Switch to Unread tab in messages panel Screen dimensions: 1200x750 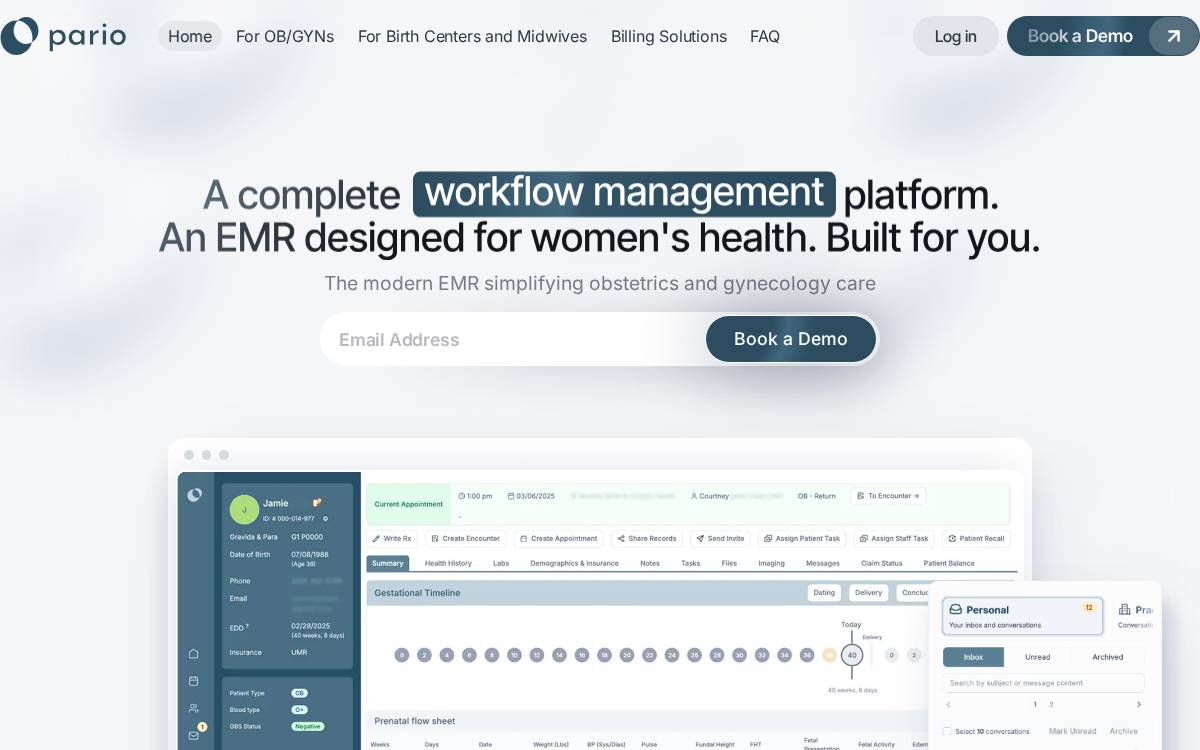pyautogui.click(x=1037, y=657)
